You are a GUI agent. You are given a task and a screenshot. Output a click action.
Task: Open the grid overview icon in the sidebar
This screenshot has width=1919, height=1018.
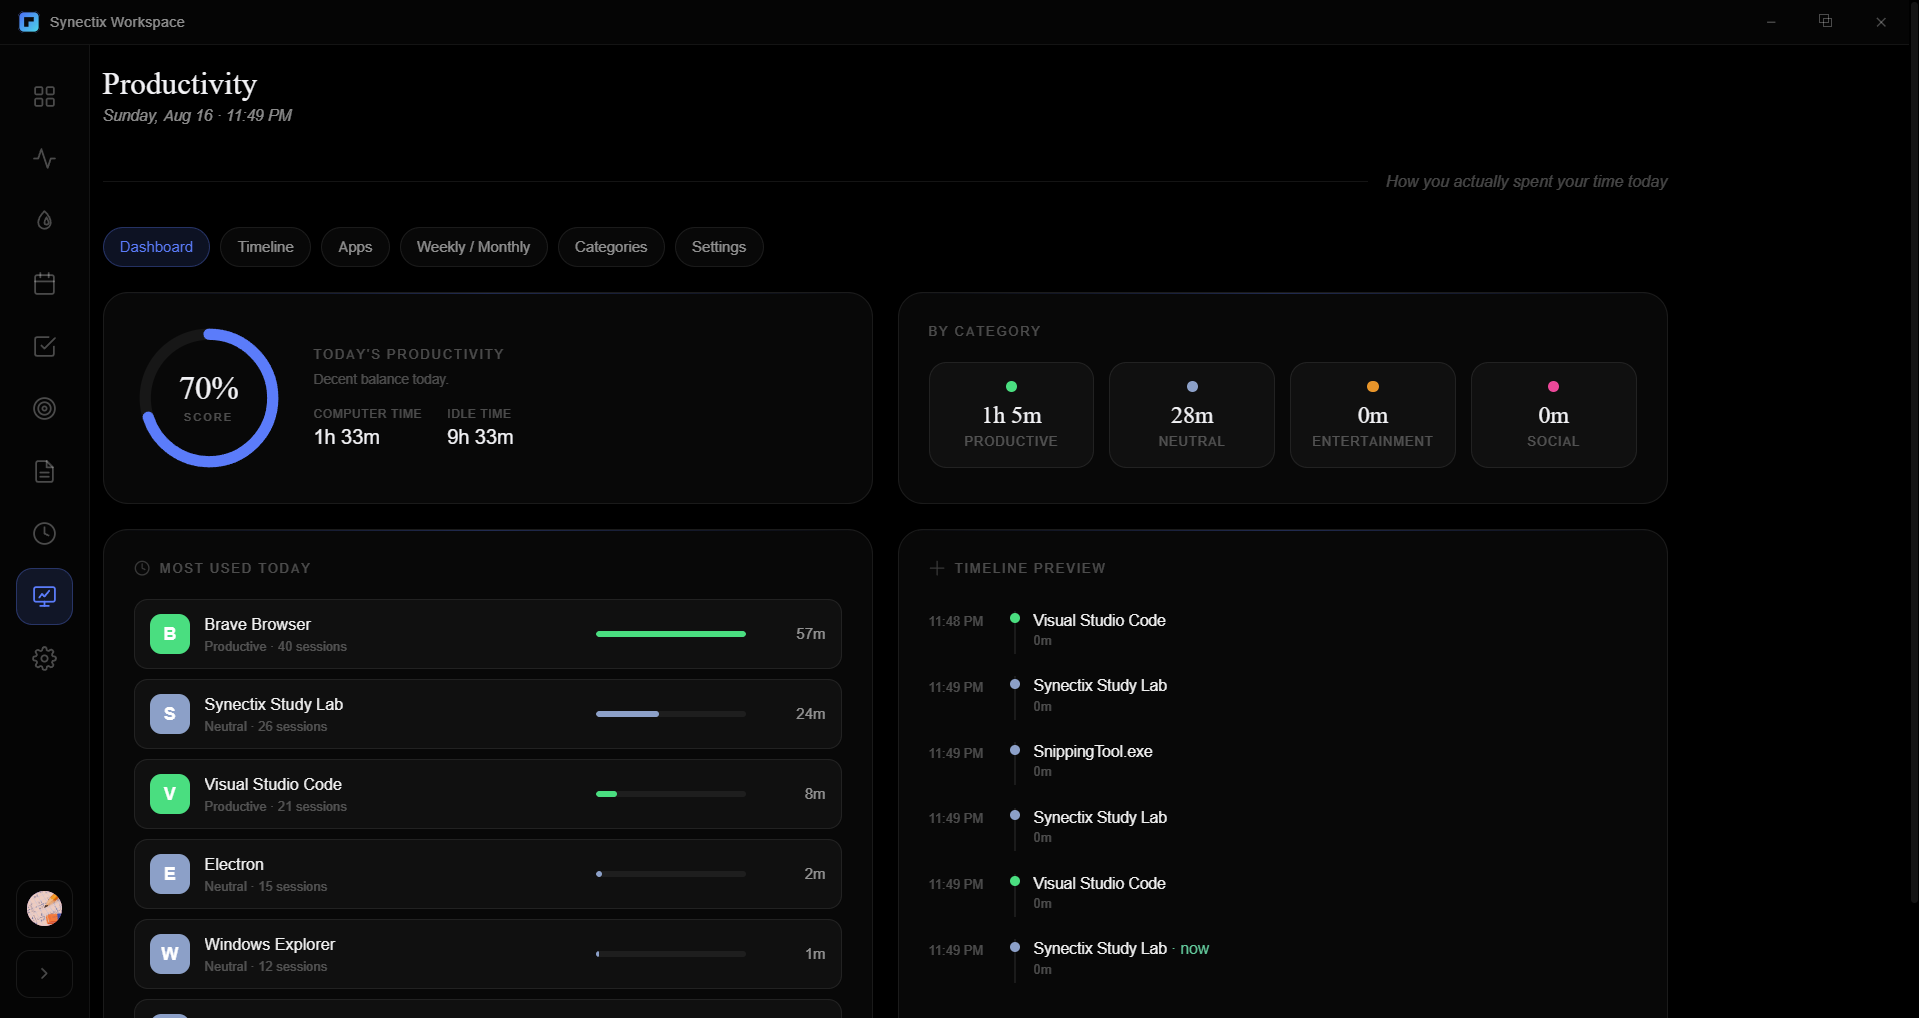[x=44, y=96]
